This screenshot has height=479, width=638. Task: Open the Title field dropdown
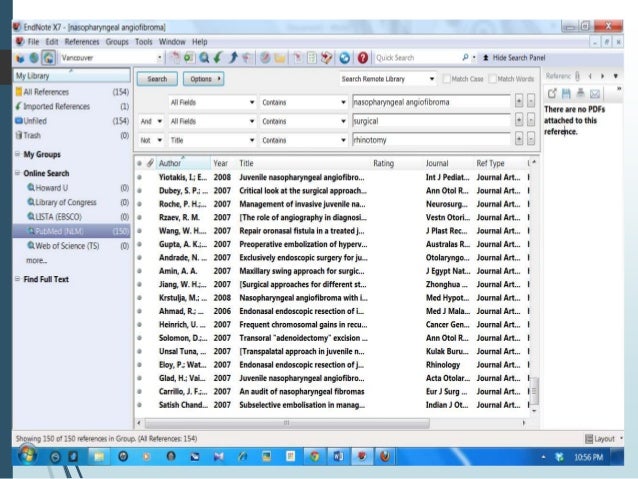click(212, 140)
